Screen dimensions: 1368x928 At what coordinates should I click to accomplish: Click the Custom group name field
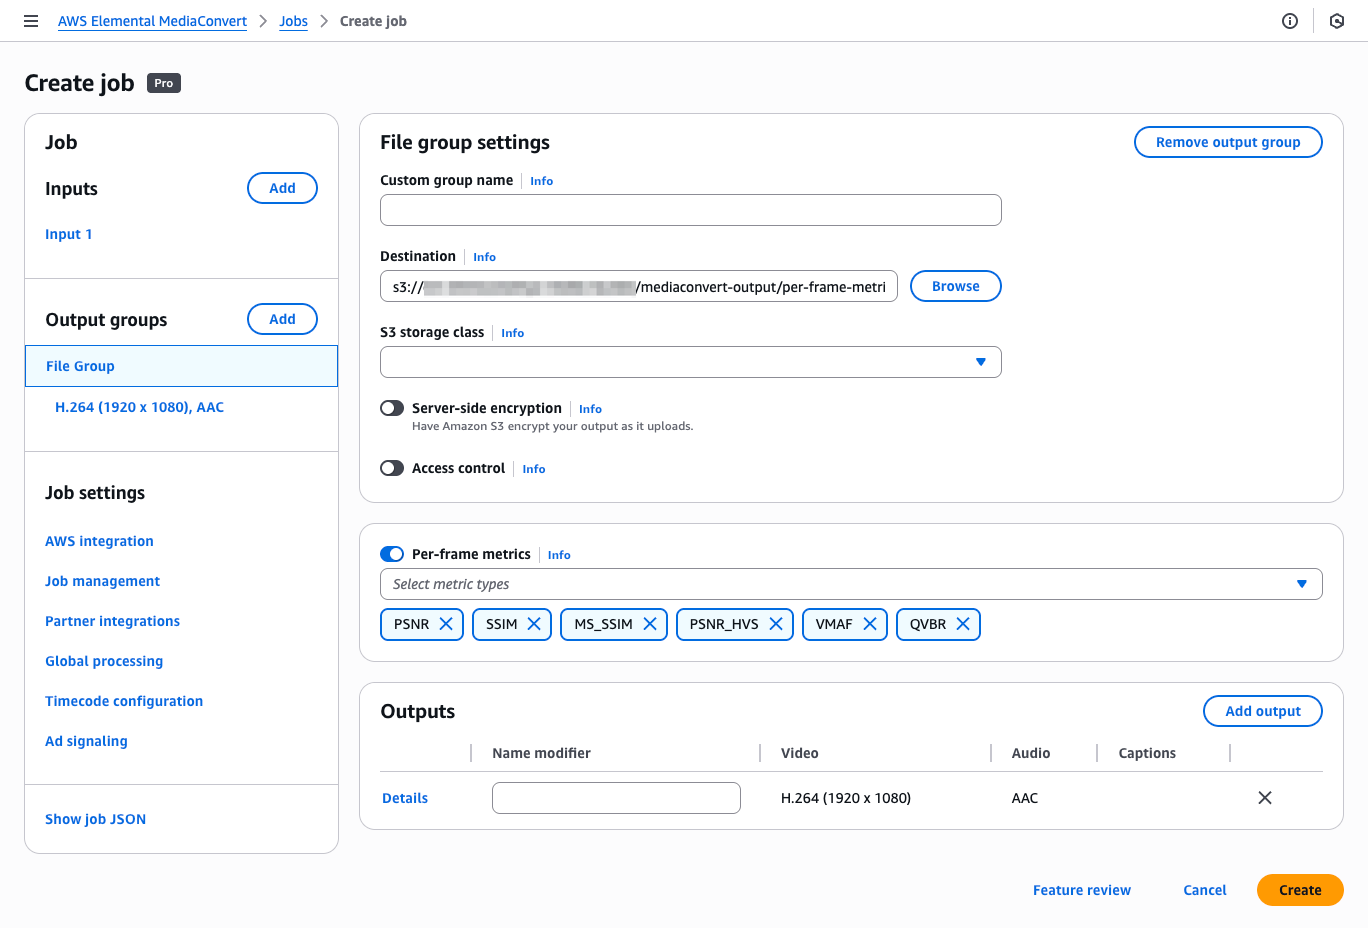(691, 210)
